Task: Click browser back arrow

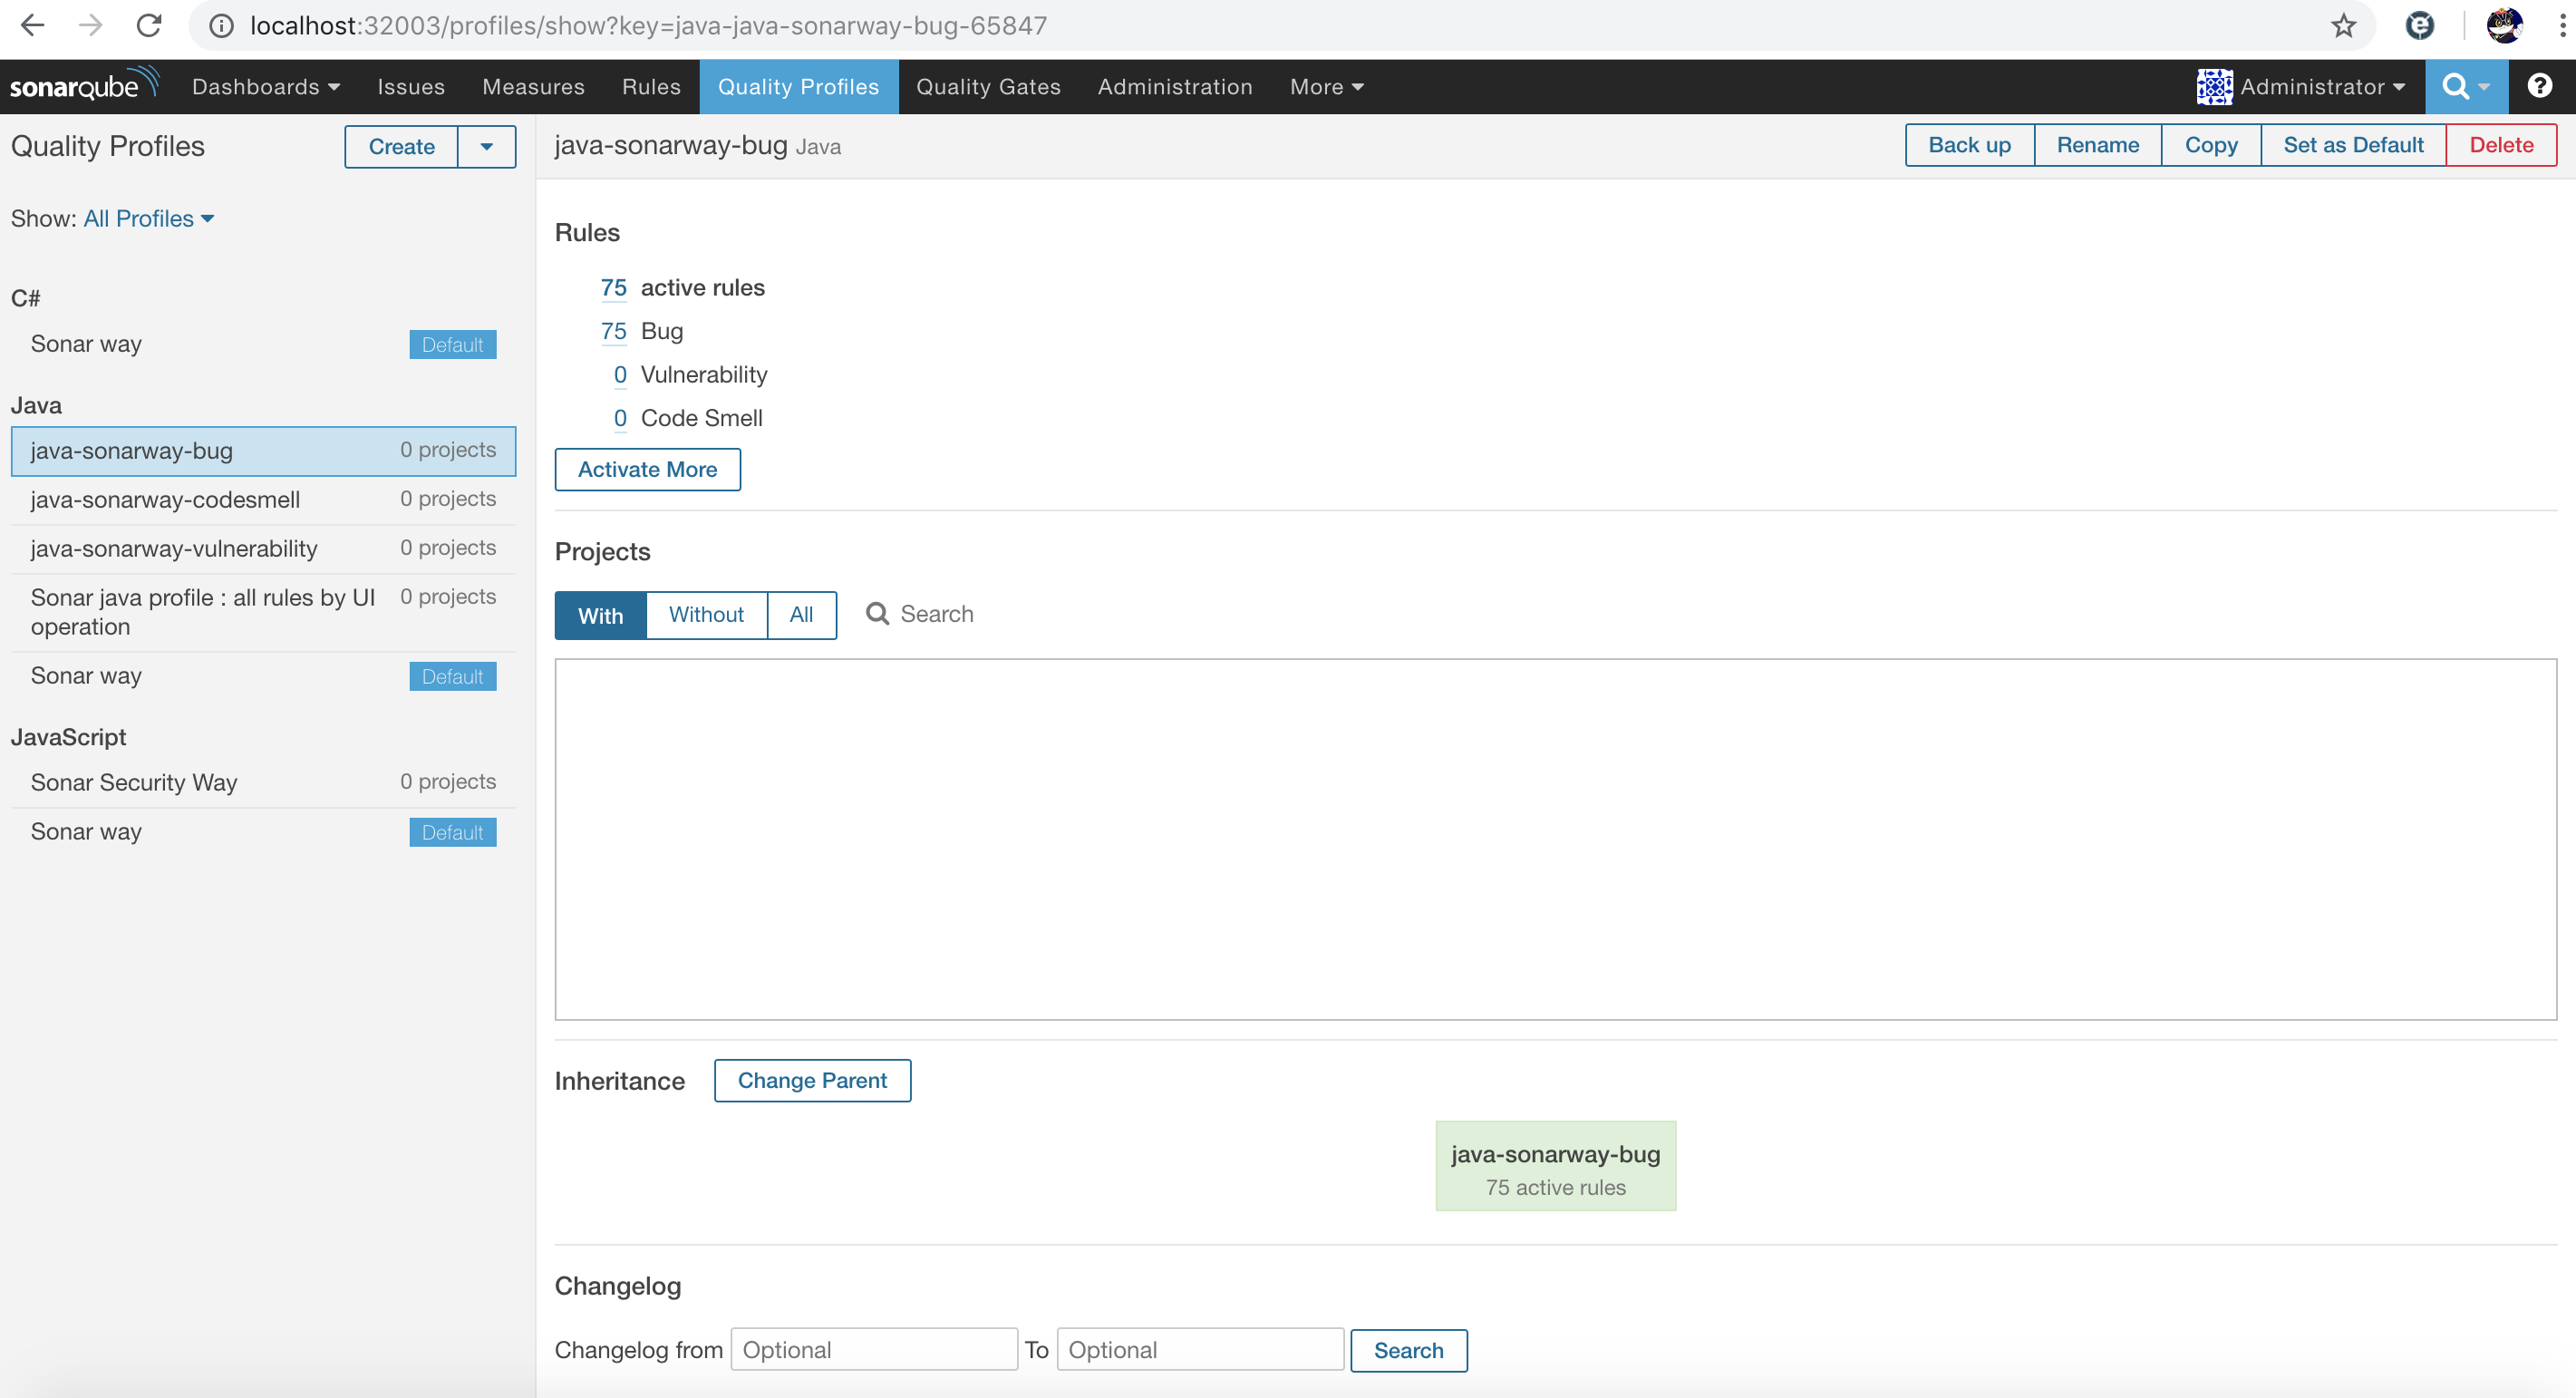Action: click(33, 26)
